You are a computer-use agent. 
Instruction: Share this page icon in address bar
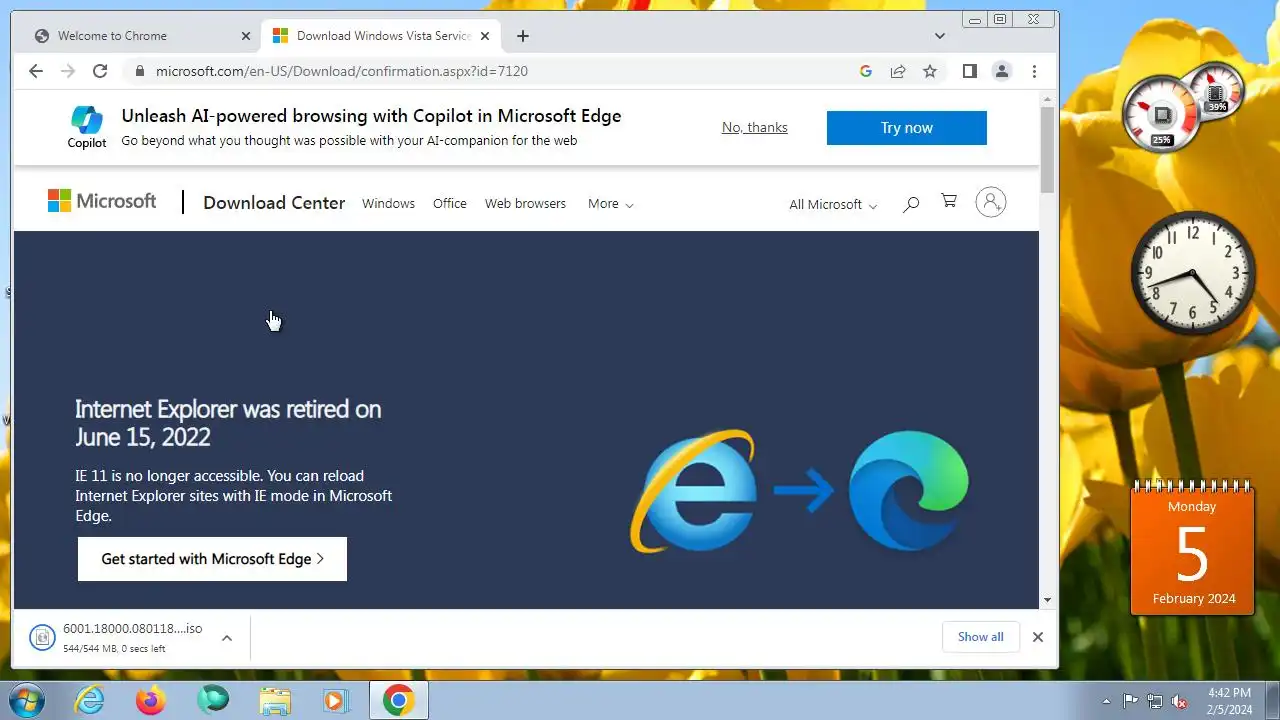[898, 71]
